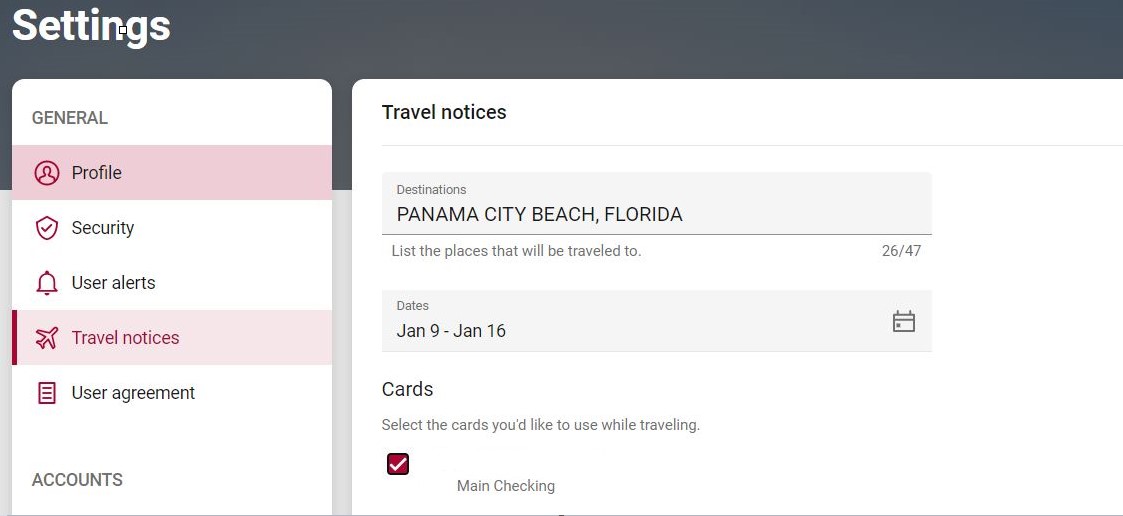Viewport: 1123px width, 516px height.
Task: Click the Travel notices airplane icon
Action: 47,338
